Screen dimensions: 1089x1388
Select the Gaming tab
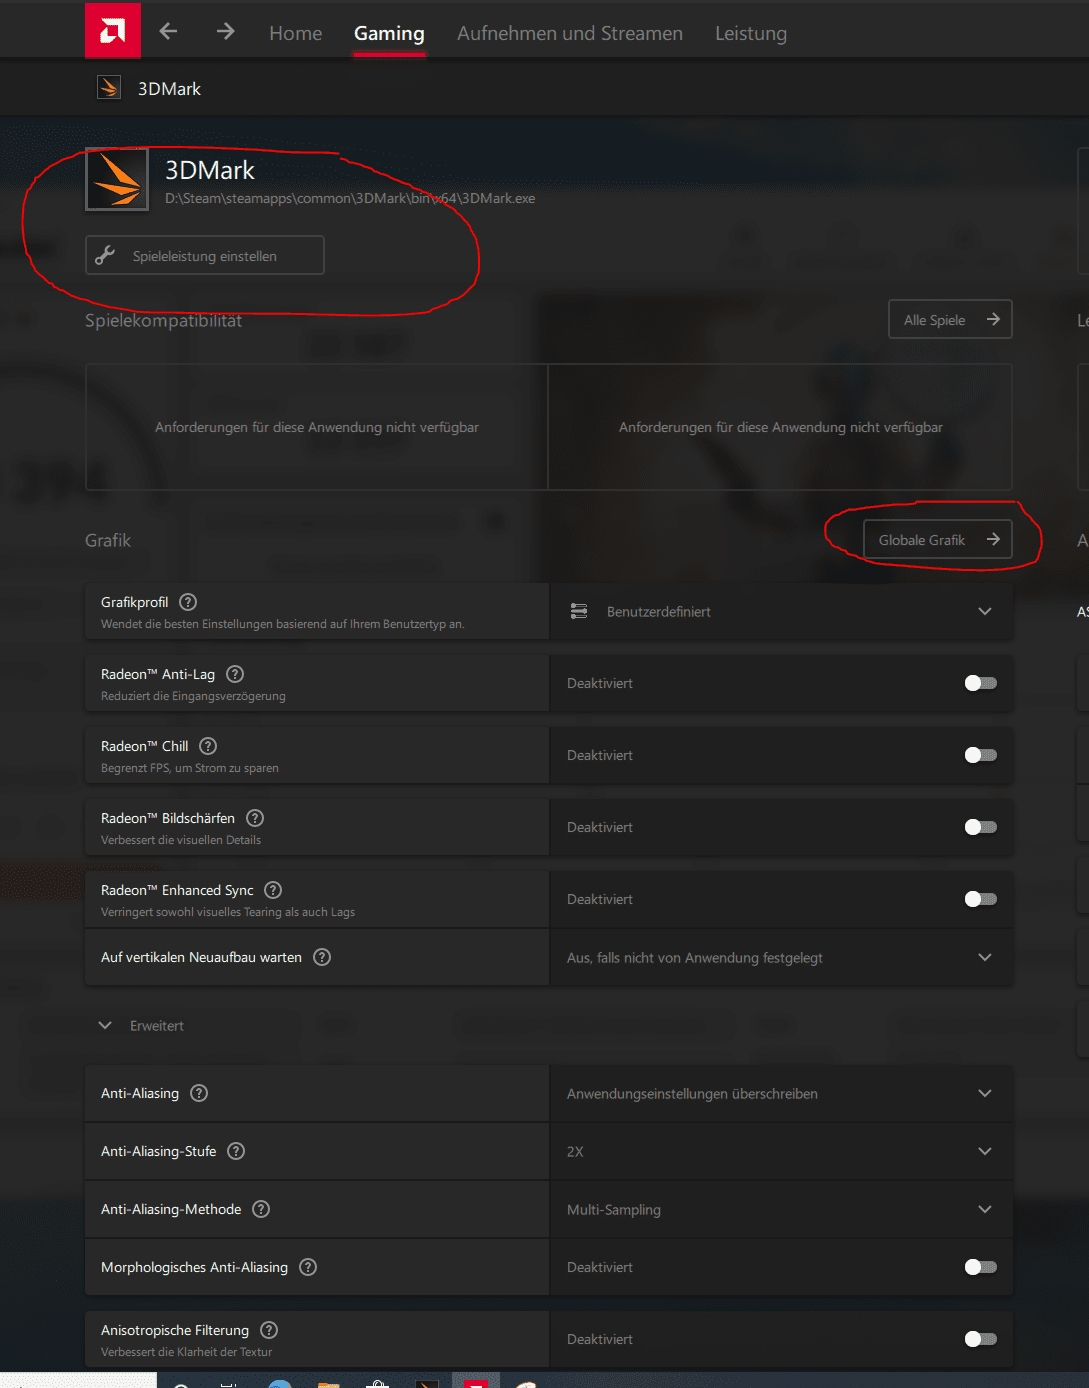(x=389, y=33)
